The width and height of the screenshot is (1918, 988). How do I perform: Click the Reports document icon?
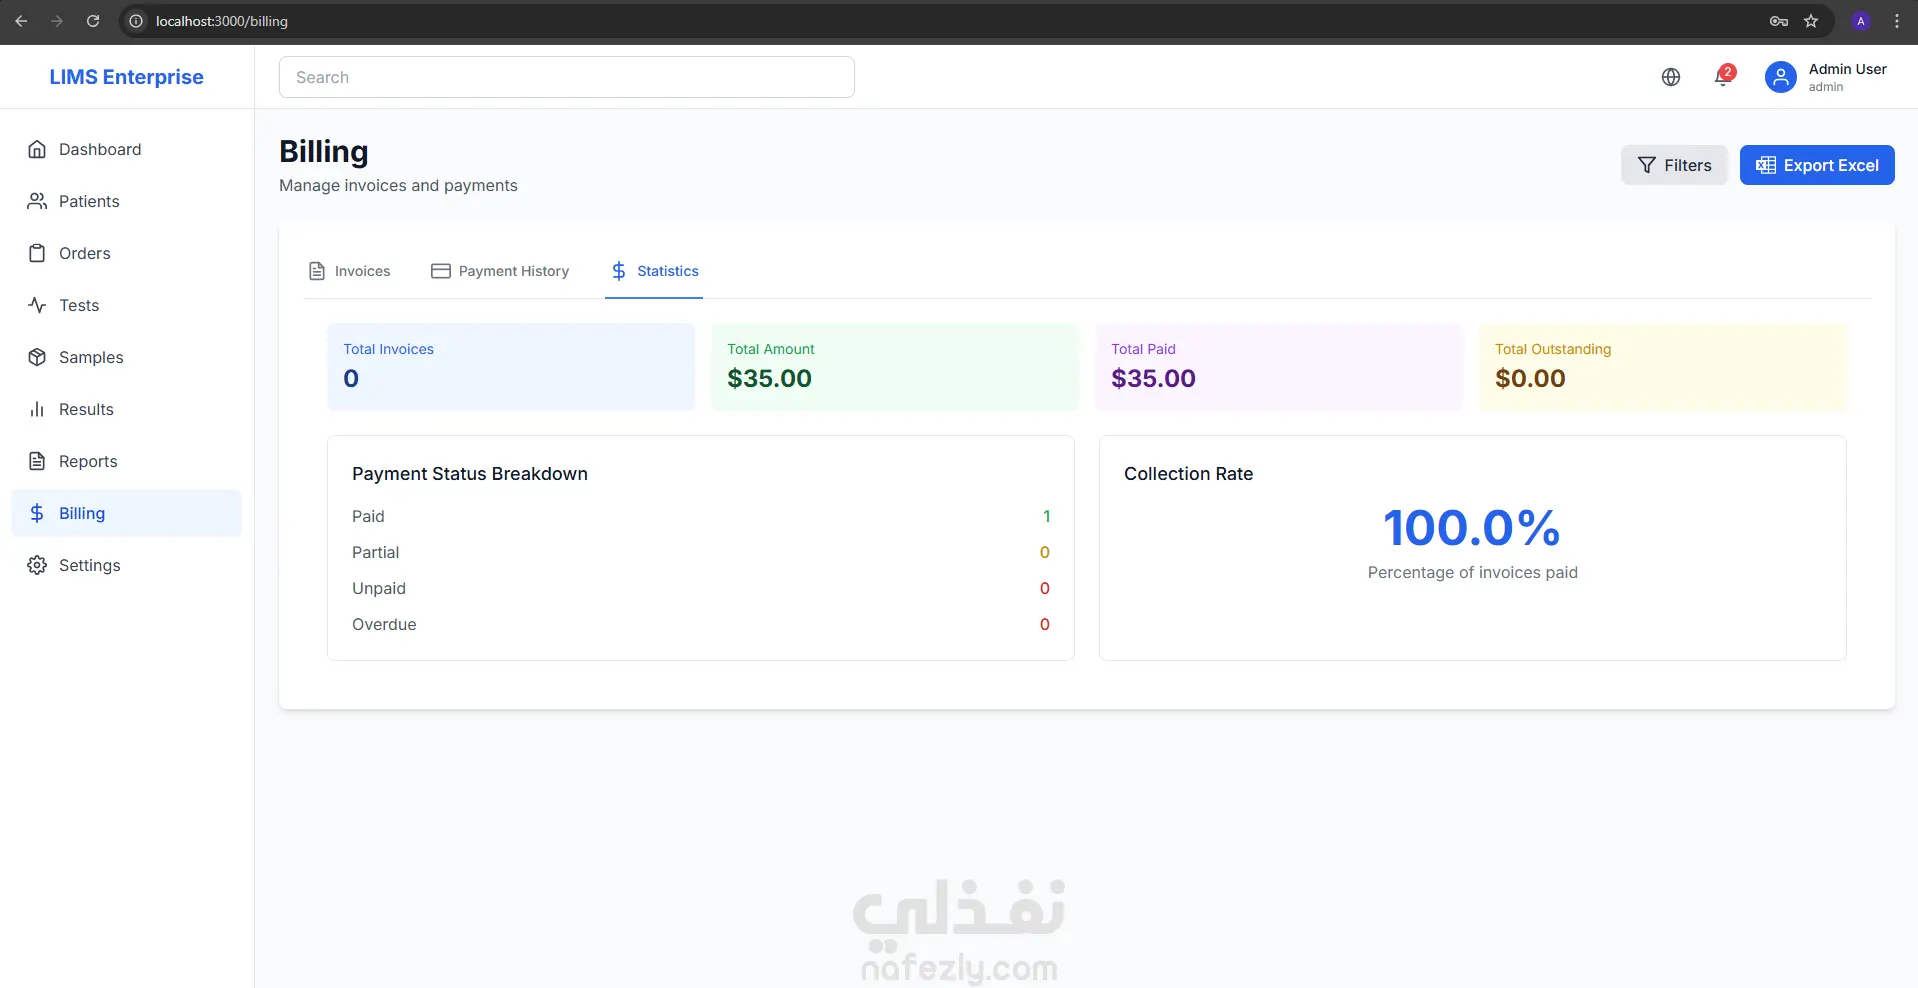37,461
